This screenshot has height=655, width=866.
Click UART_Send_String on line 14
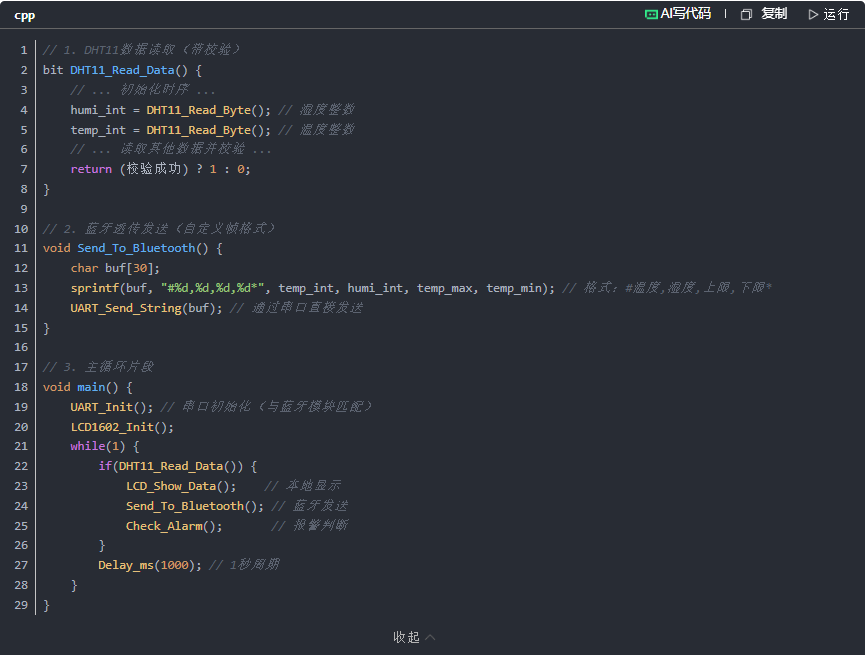point(126,308)
